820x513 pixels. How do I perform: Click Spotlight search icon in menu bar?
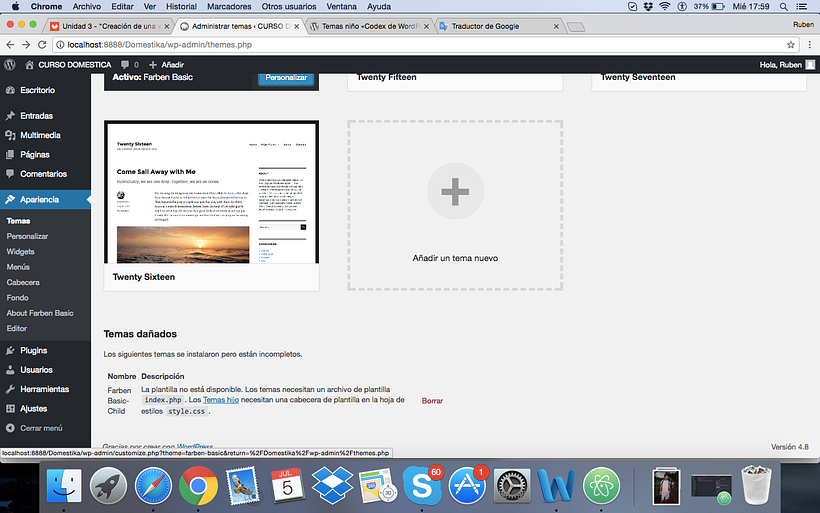click(783, 6)
